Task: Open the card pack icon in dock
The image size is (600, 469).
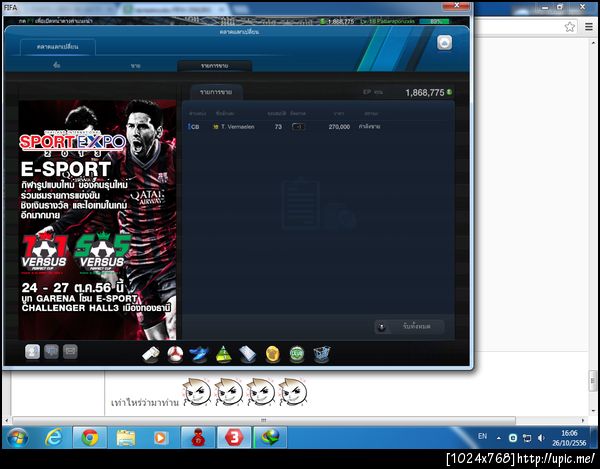Action: tap(248, 354)
